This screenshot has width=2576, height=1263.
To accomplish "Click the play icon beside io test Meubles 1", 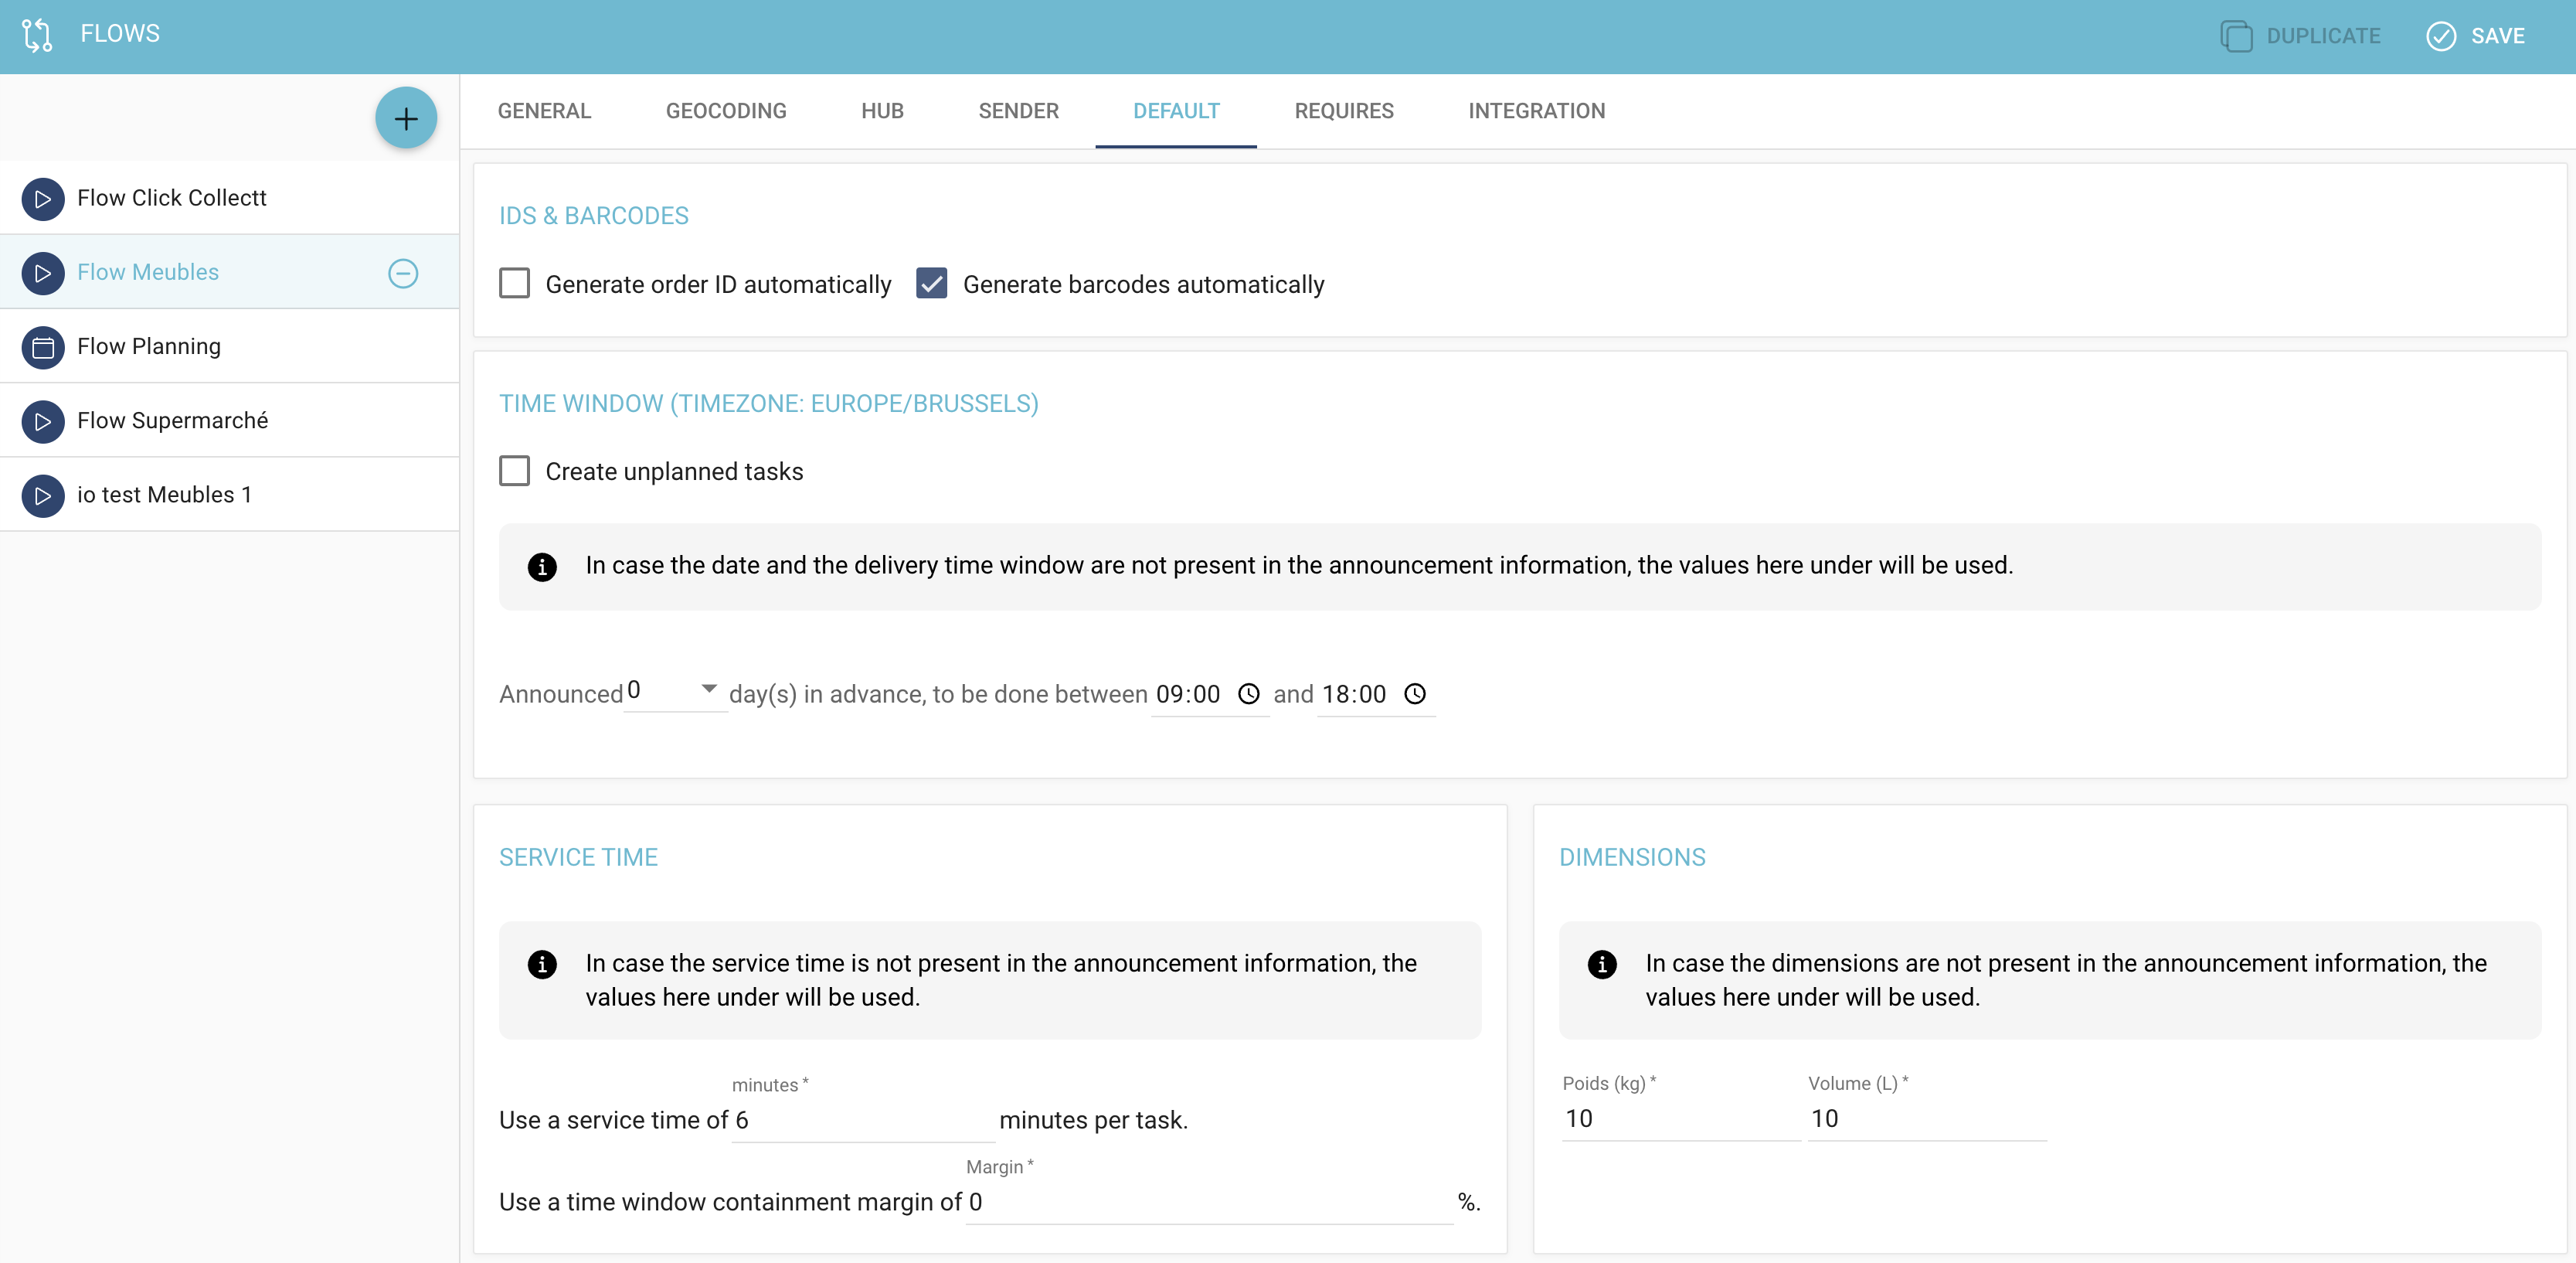I will pyautogui.click(x=43, y=495).
